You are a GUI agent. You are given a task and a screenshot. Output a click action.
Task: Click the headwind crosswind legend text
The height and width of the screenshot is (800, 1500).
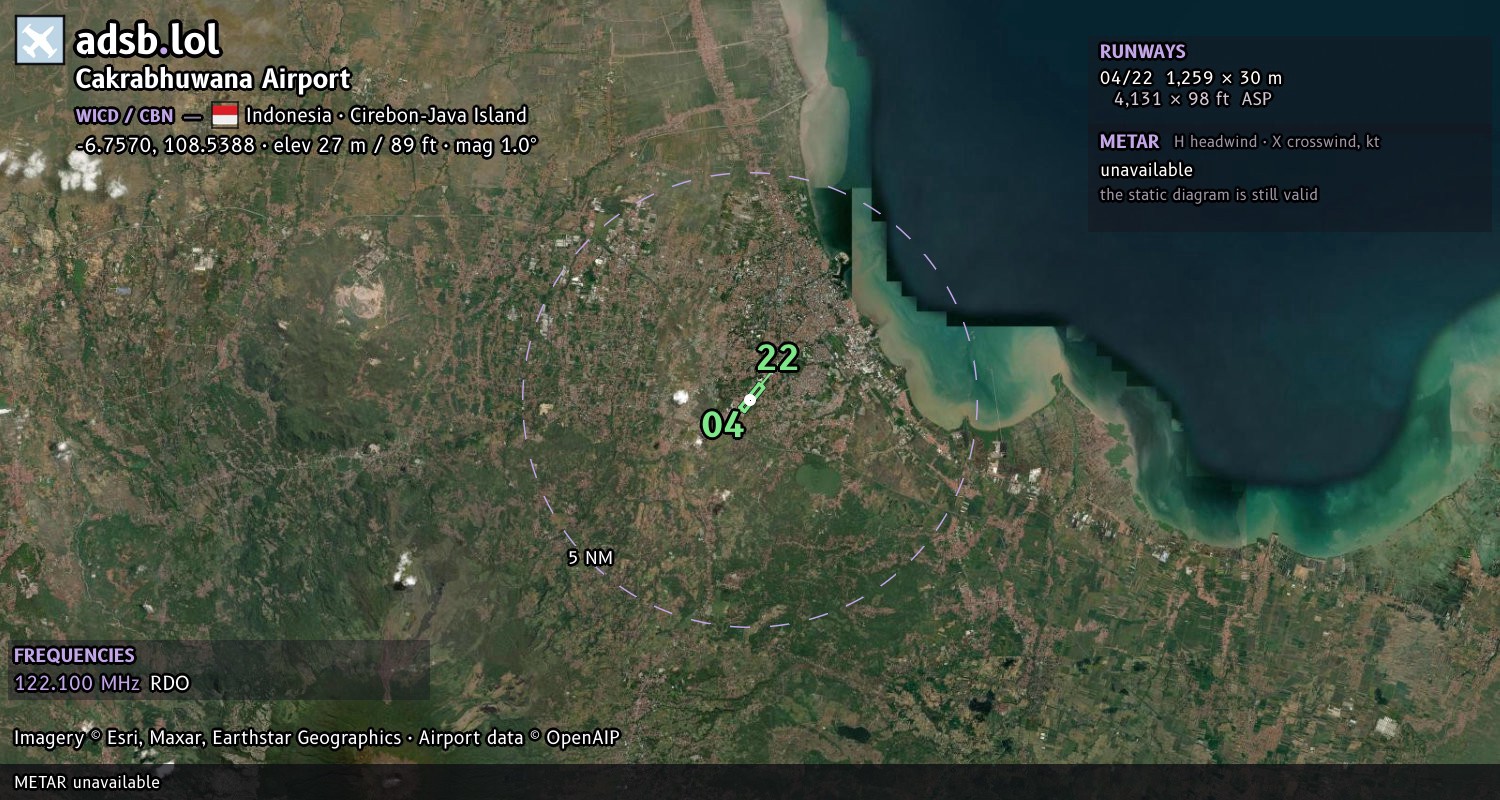[x=1277, y=142]
